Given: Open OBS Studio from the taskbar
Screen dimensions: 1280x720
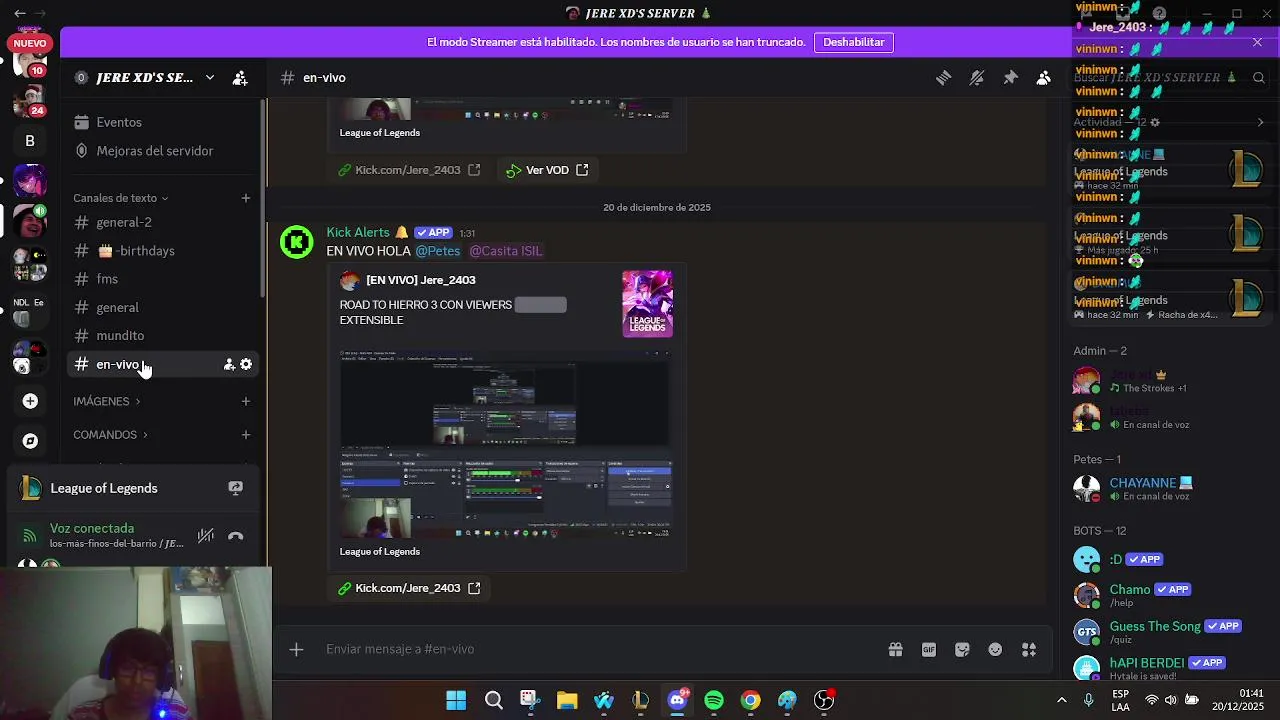Looking at the screenshot, I should tap(824, 700).
